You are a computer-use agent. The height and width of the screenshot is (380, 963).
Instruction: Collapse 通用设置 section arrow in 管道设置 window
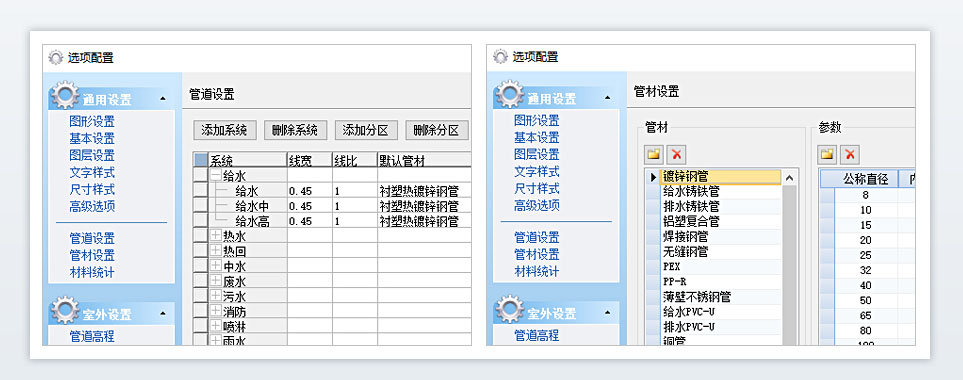click(162, 99)
